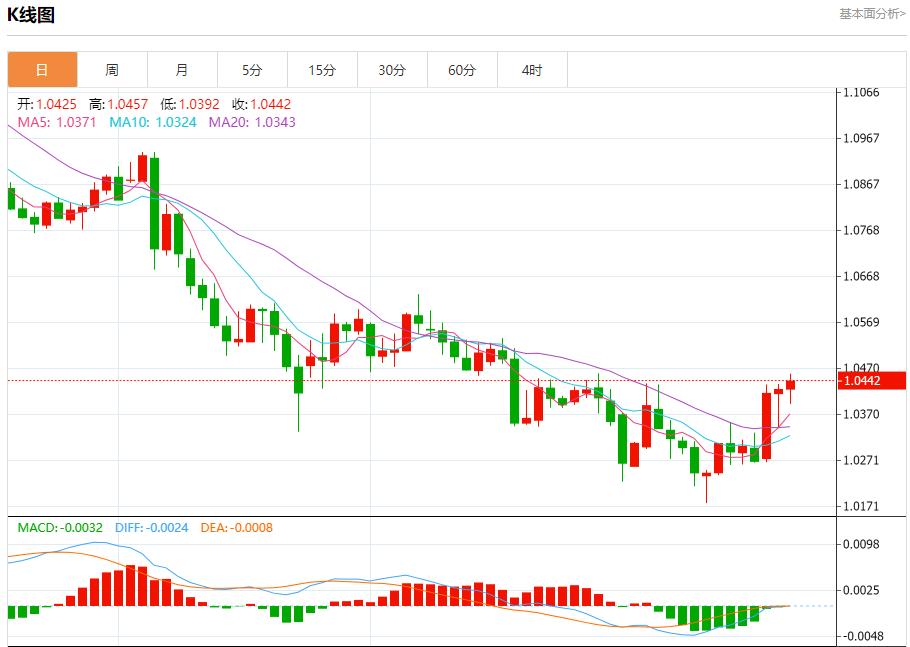Select the 日 daily chart tab
910x647 pixels.
pyautogui.click(x=42, y=70)
